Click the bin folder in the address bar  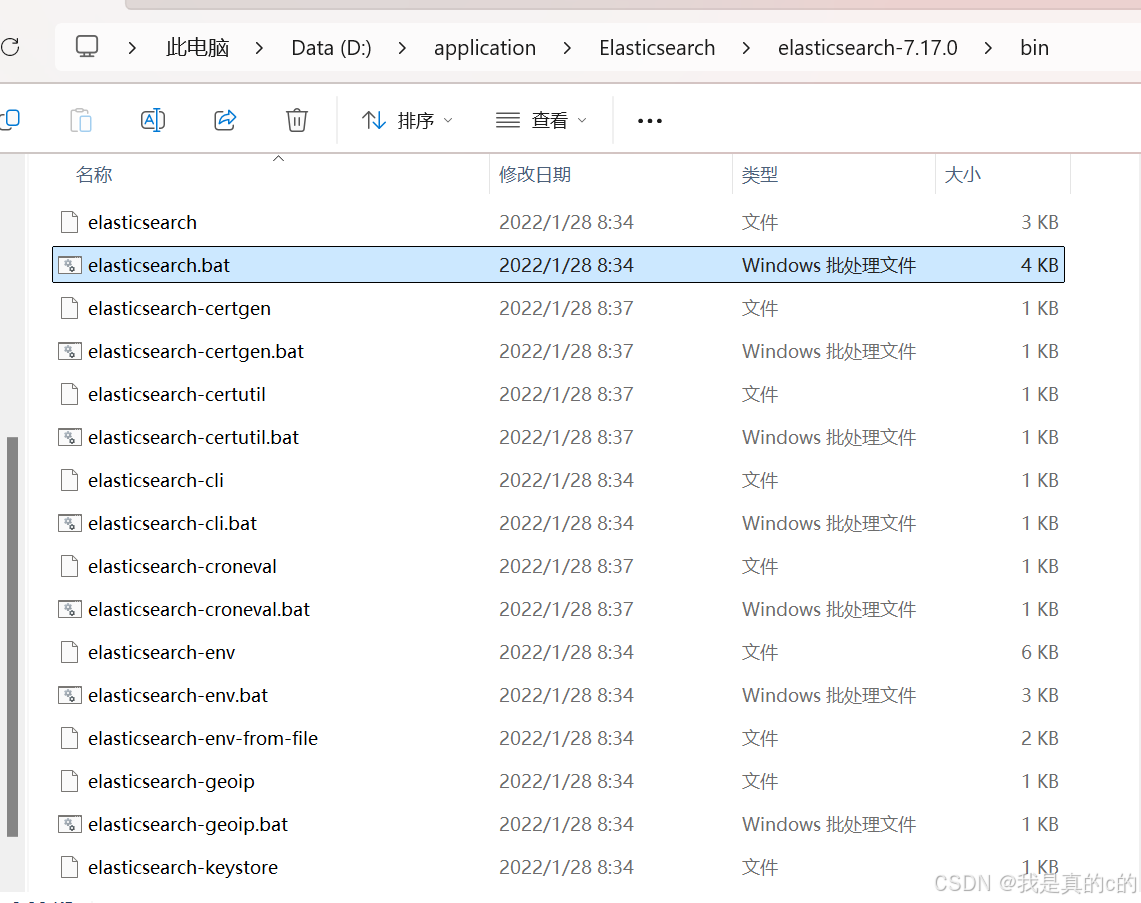coord(1034,48)
